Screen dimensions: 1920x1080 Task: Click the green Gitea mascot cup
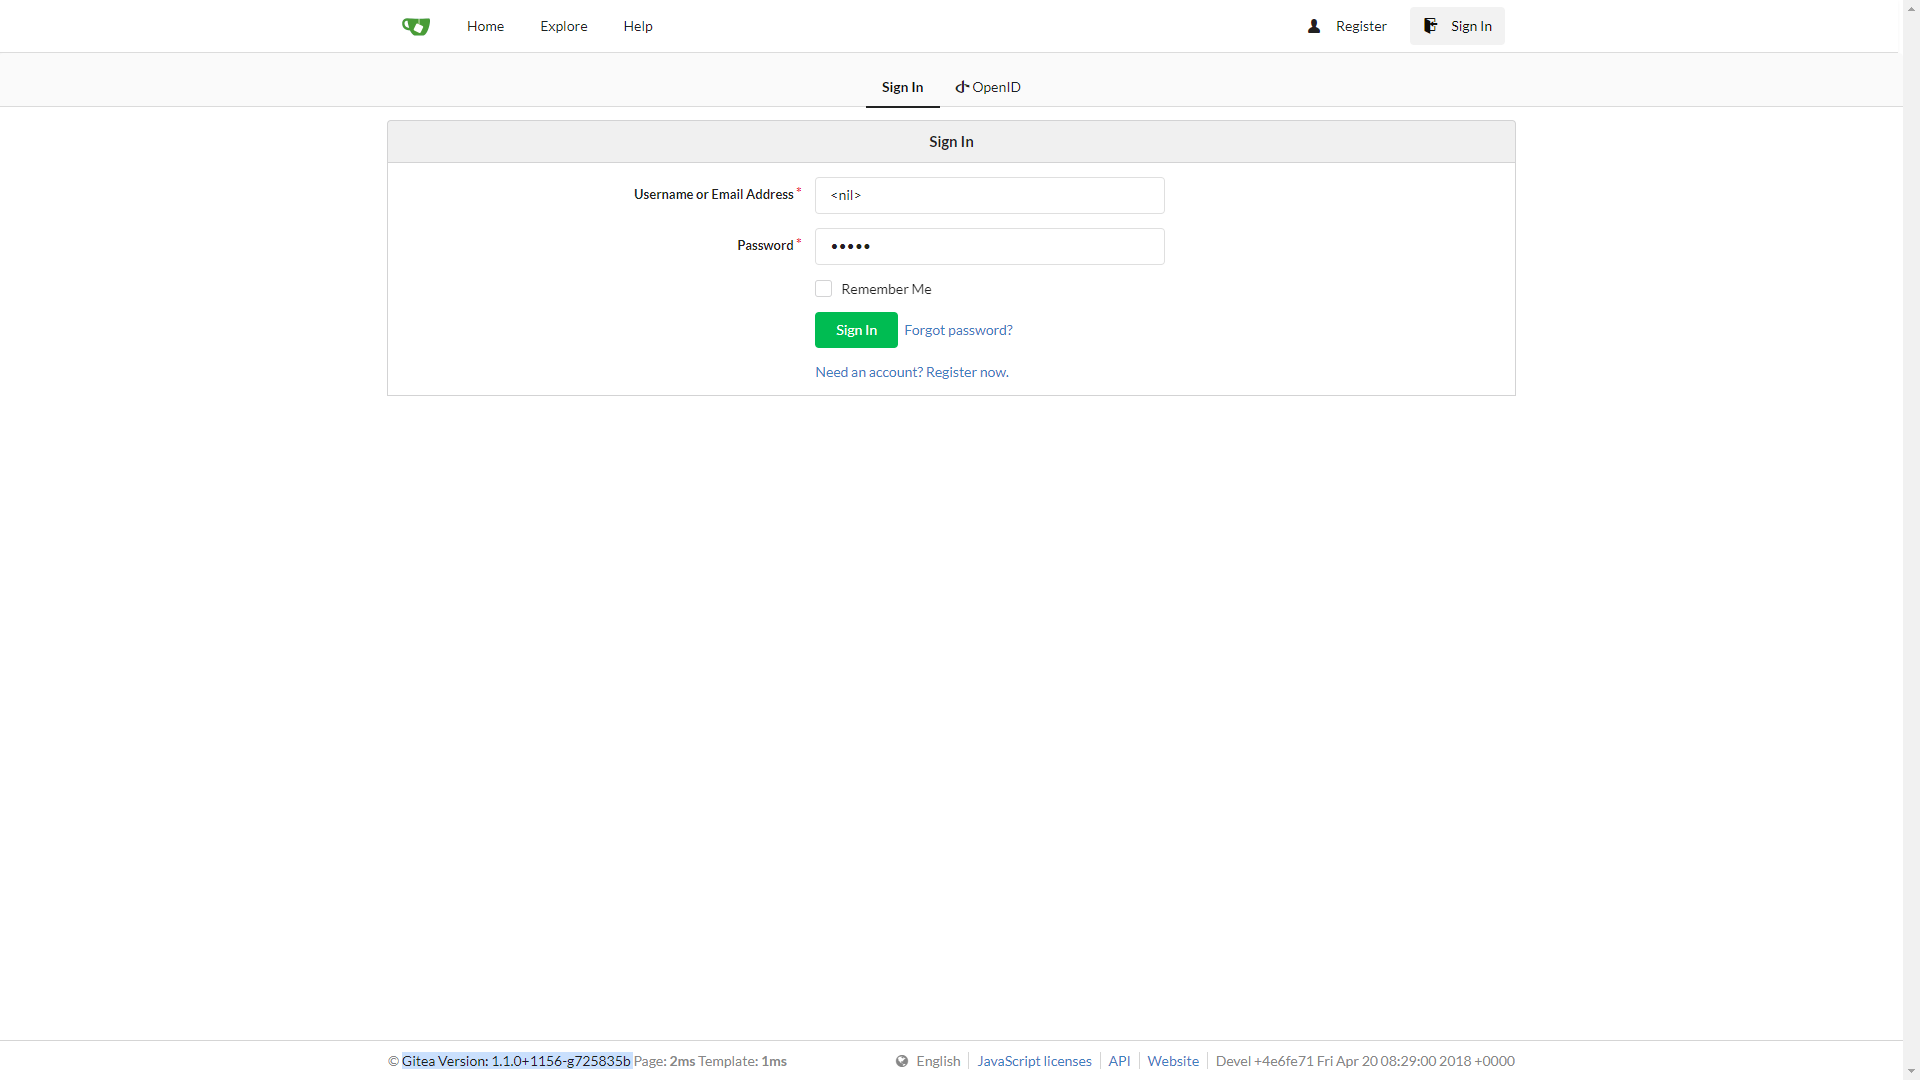tap(415, 26)
